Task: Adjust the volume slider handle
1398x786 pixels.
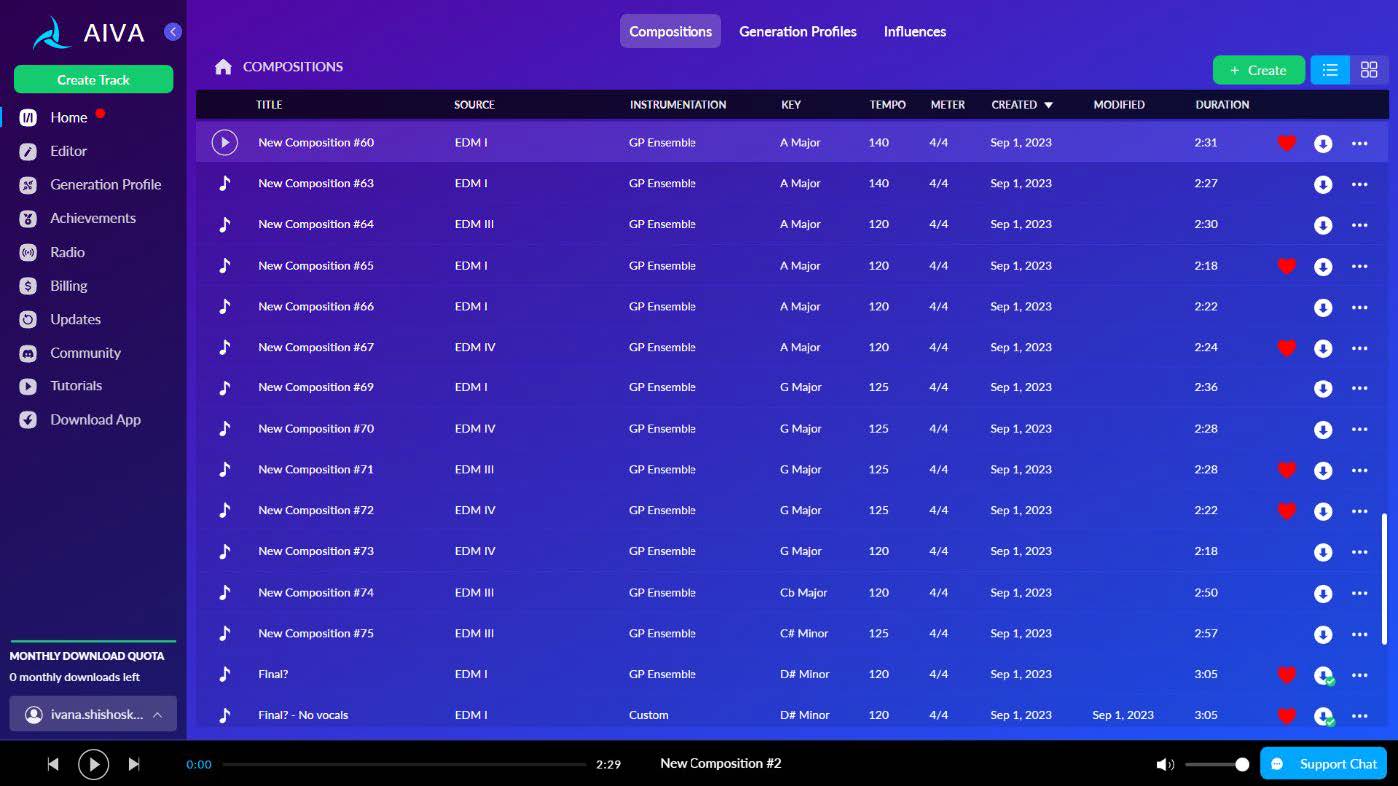Action: tap(1242, 764)
